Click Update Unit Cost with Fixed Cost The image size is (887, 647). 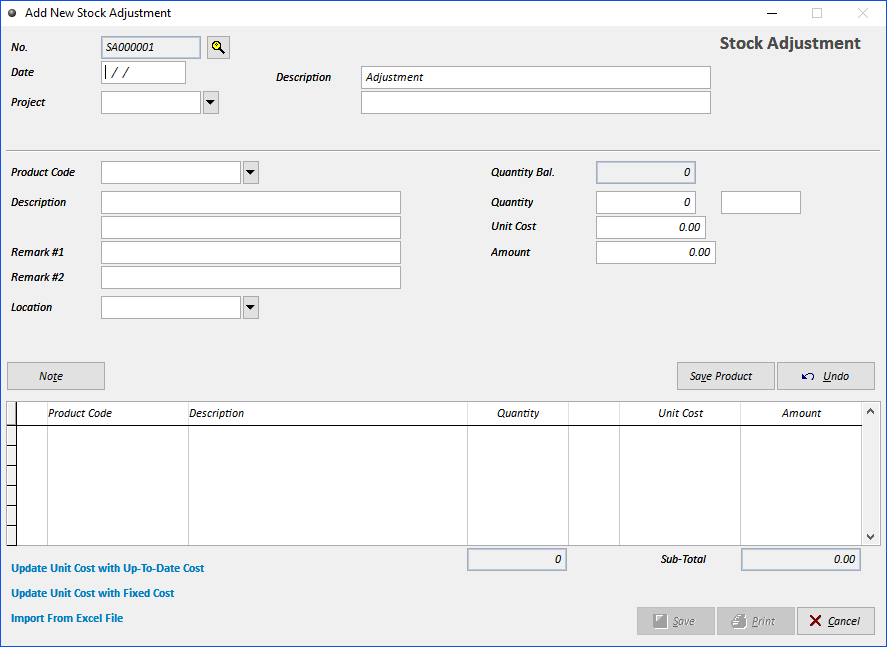[93, 593]
